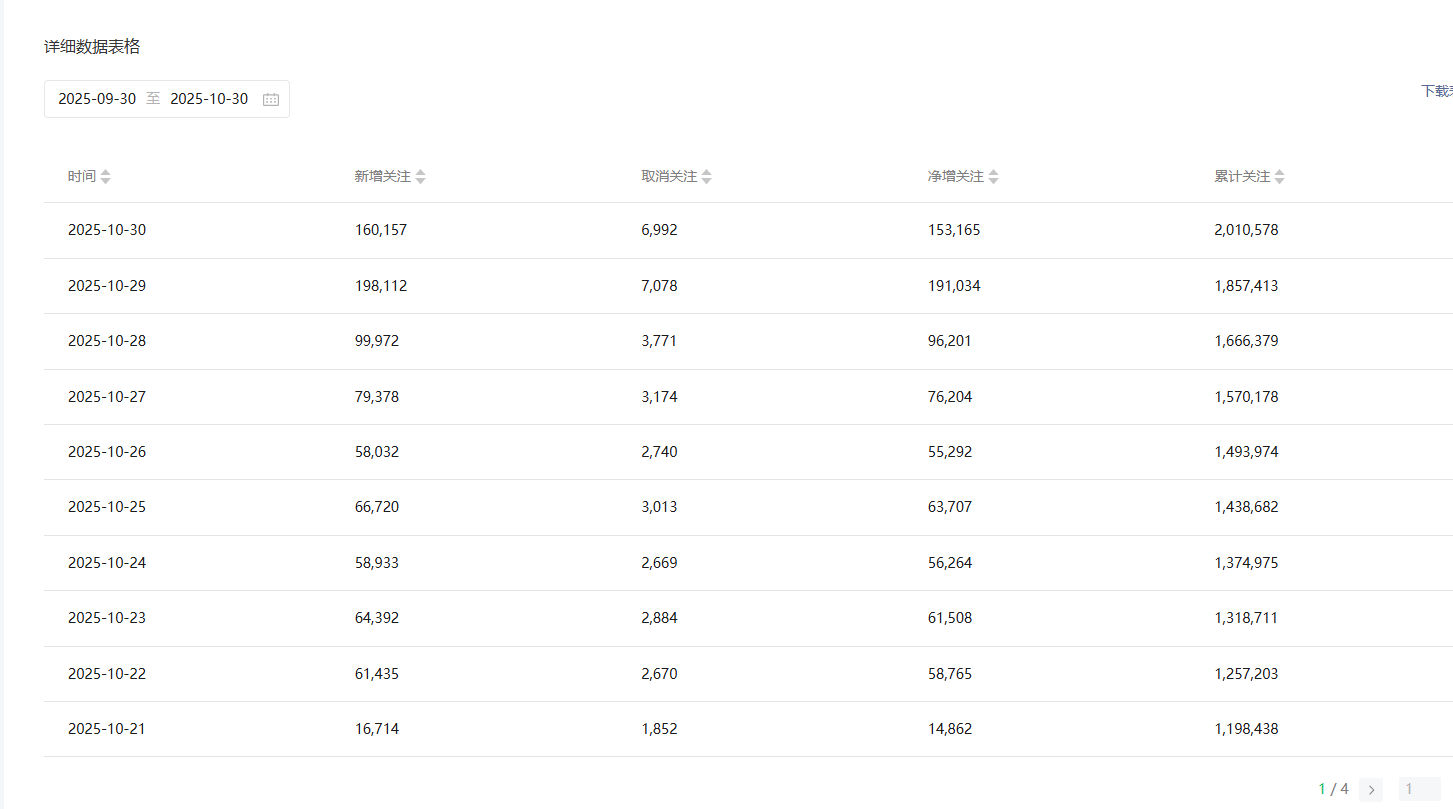This screenshot has width=1453, height=809.
Task: Click the page number jump input box
Action: click(1419, 789)
